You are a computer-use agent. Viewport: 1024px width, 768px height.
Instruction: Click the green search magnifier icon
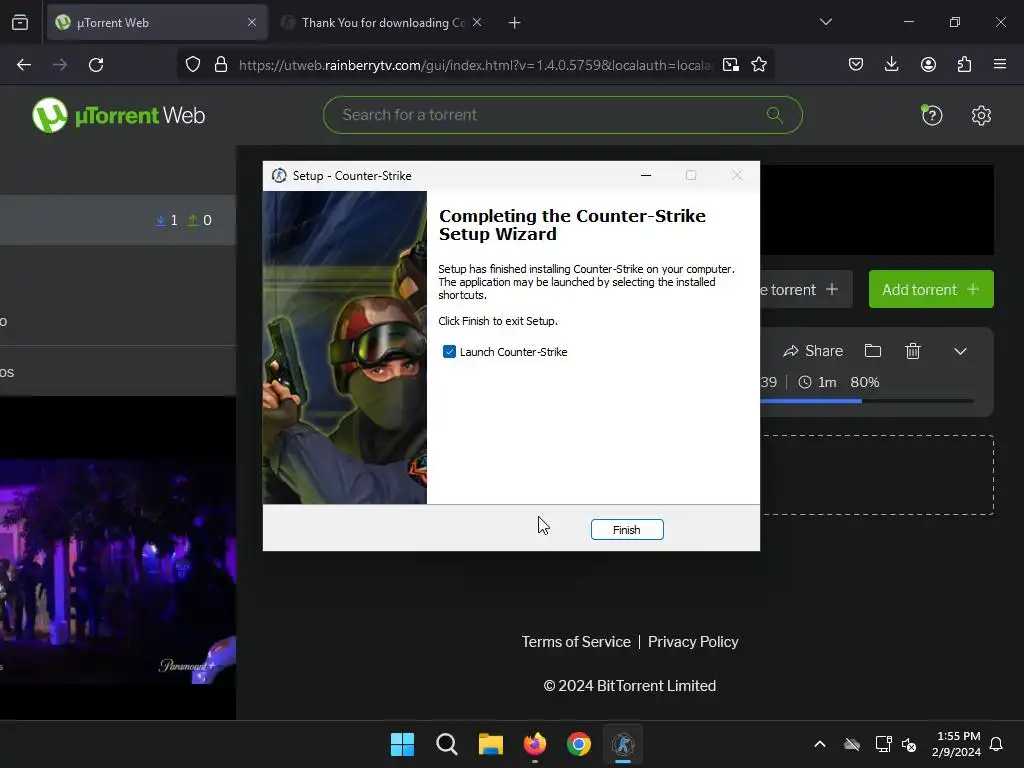click(x=775, y=115)
